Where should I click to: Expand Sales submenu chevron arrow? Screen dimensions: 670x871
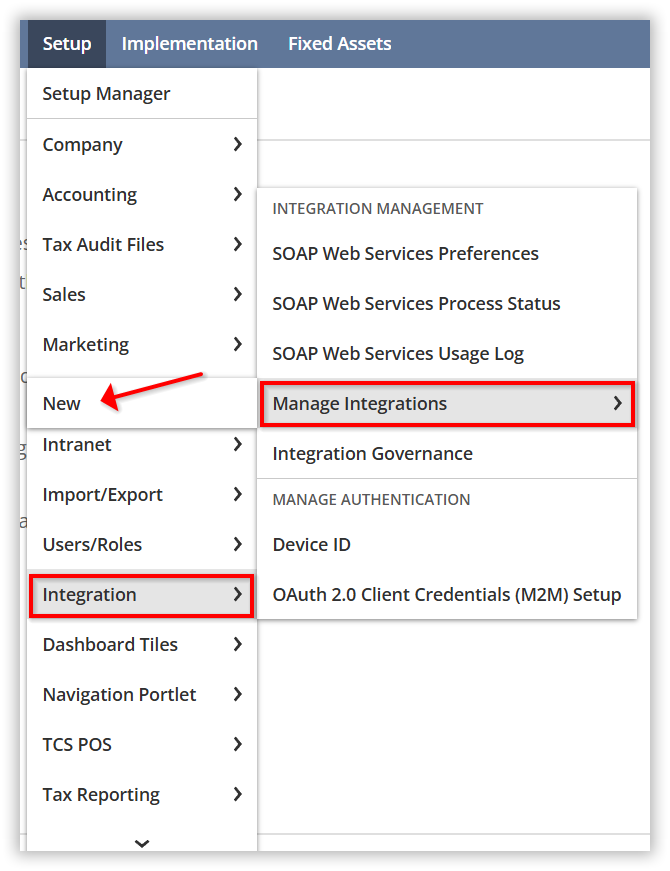coord(238,294)
